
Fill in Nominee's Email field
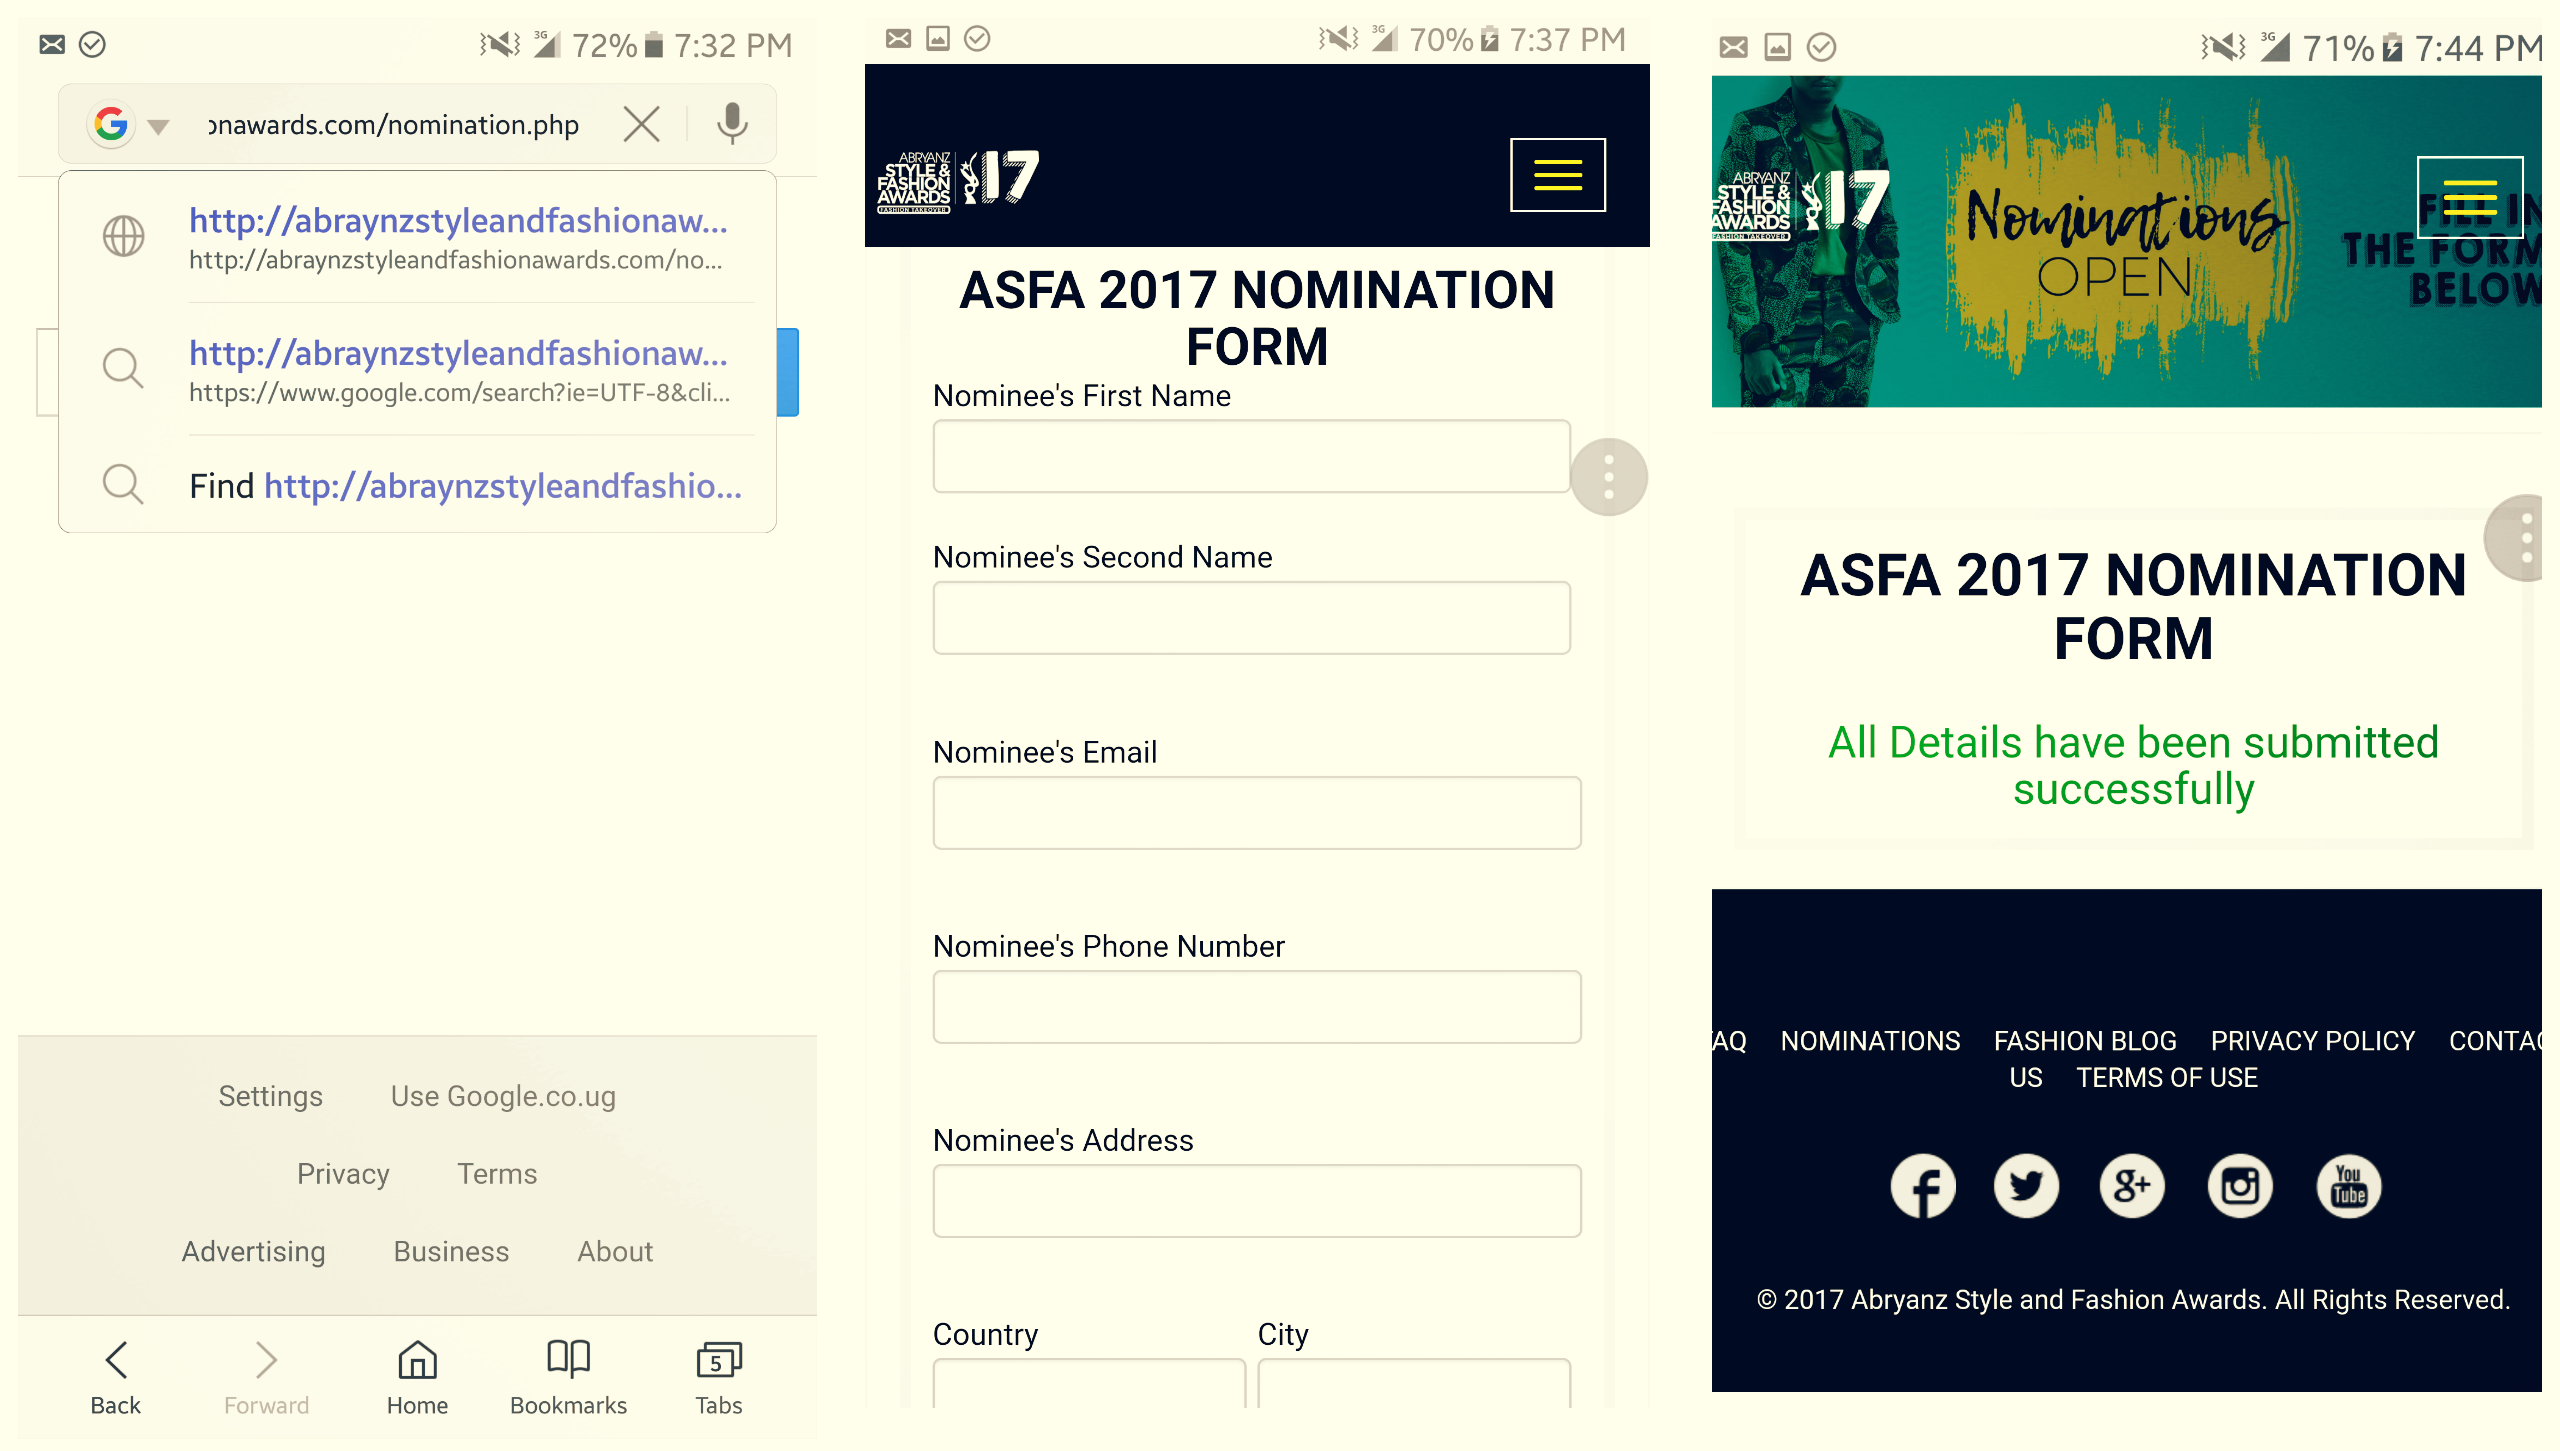pyautogui.click(x=1257, y=813)
